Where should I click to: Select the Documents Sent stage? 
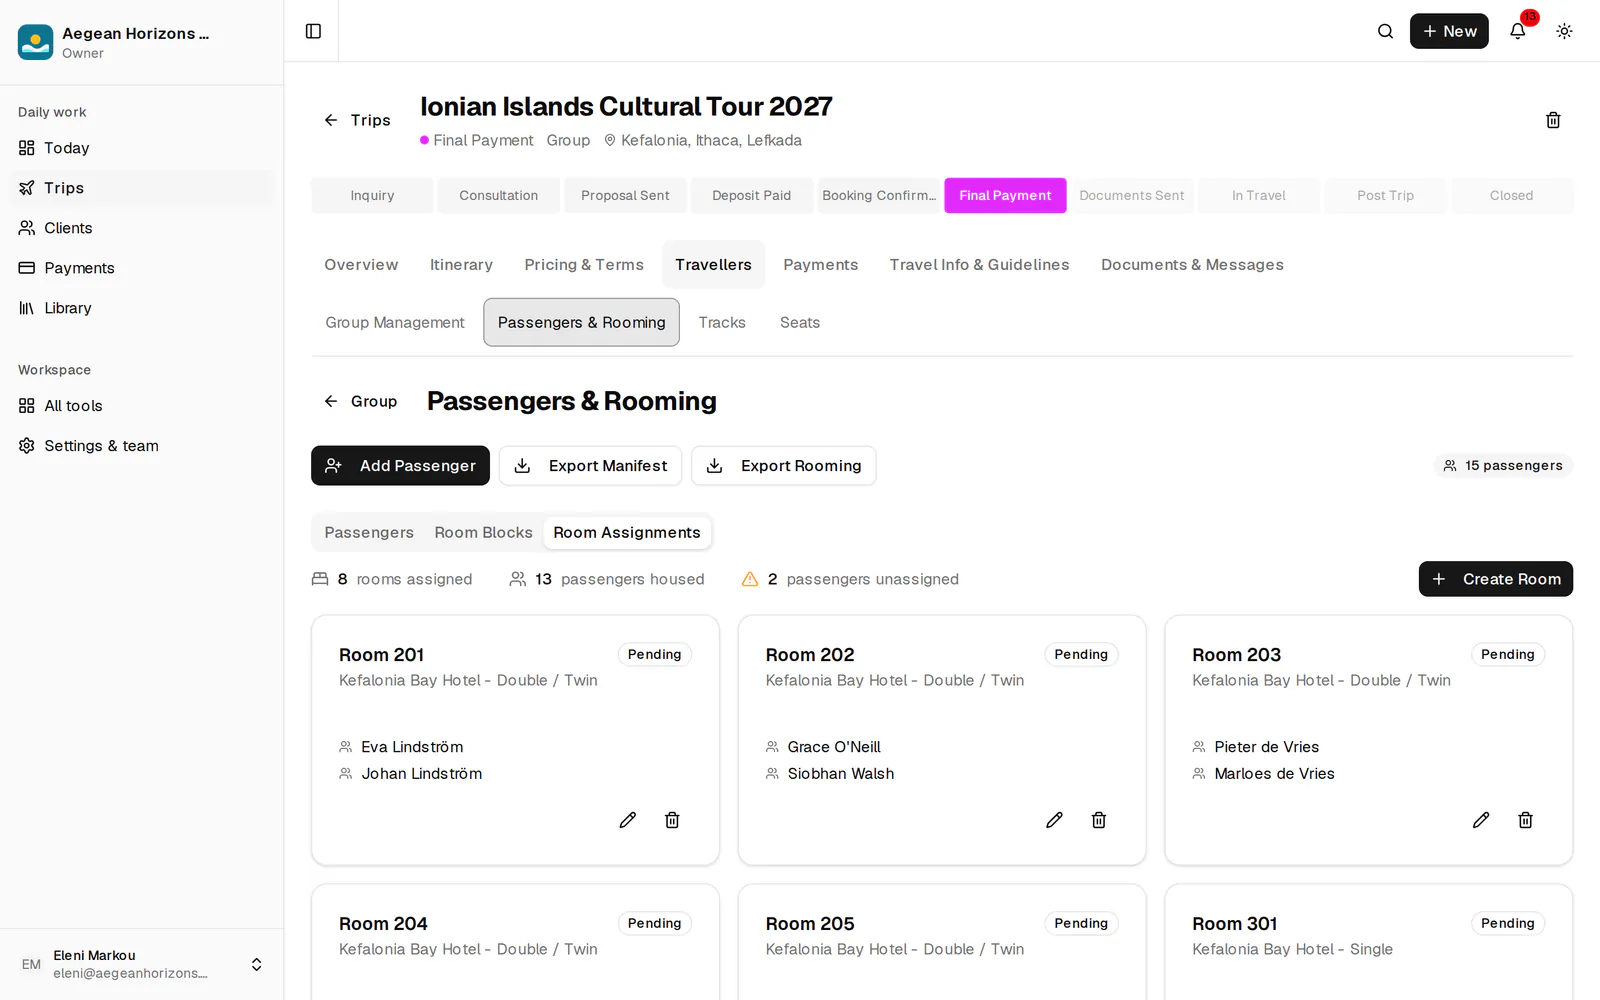click(1131, 196)
